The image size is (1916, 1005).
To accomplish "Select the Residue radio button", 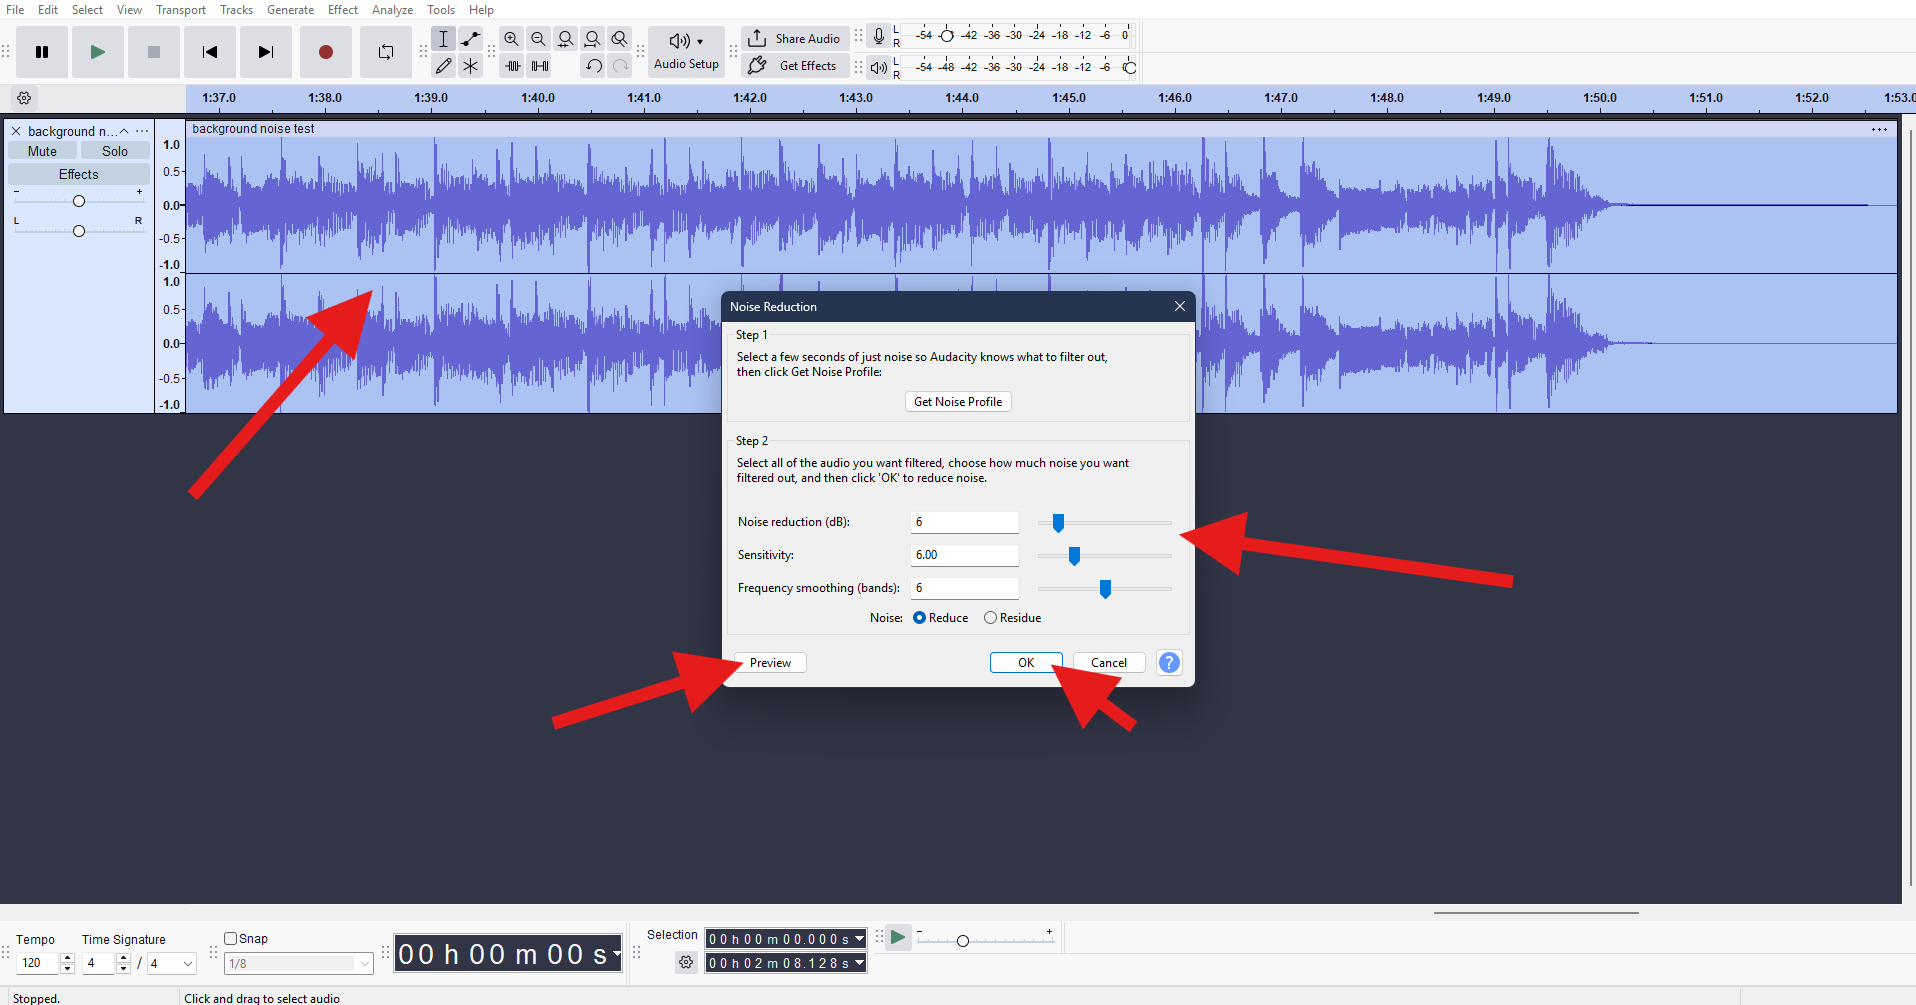I will pos(990,617).
